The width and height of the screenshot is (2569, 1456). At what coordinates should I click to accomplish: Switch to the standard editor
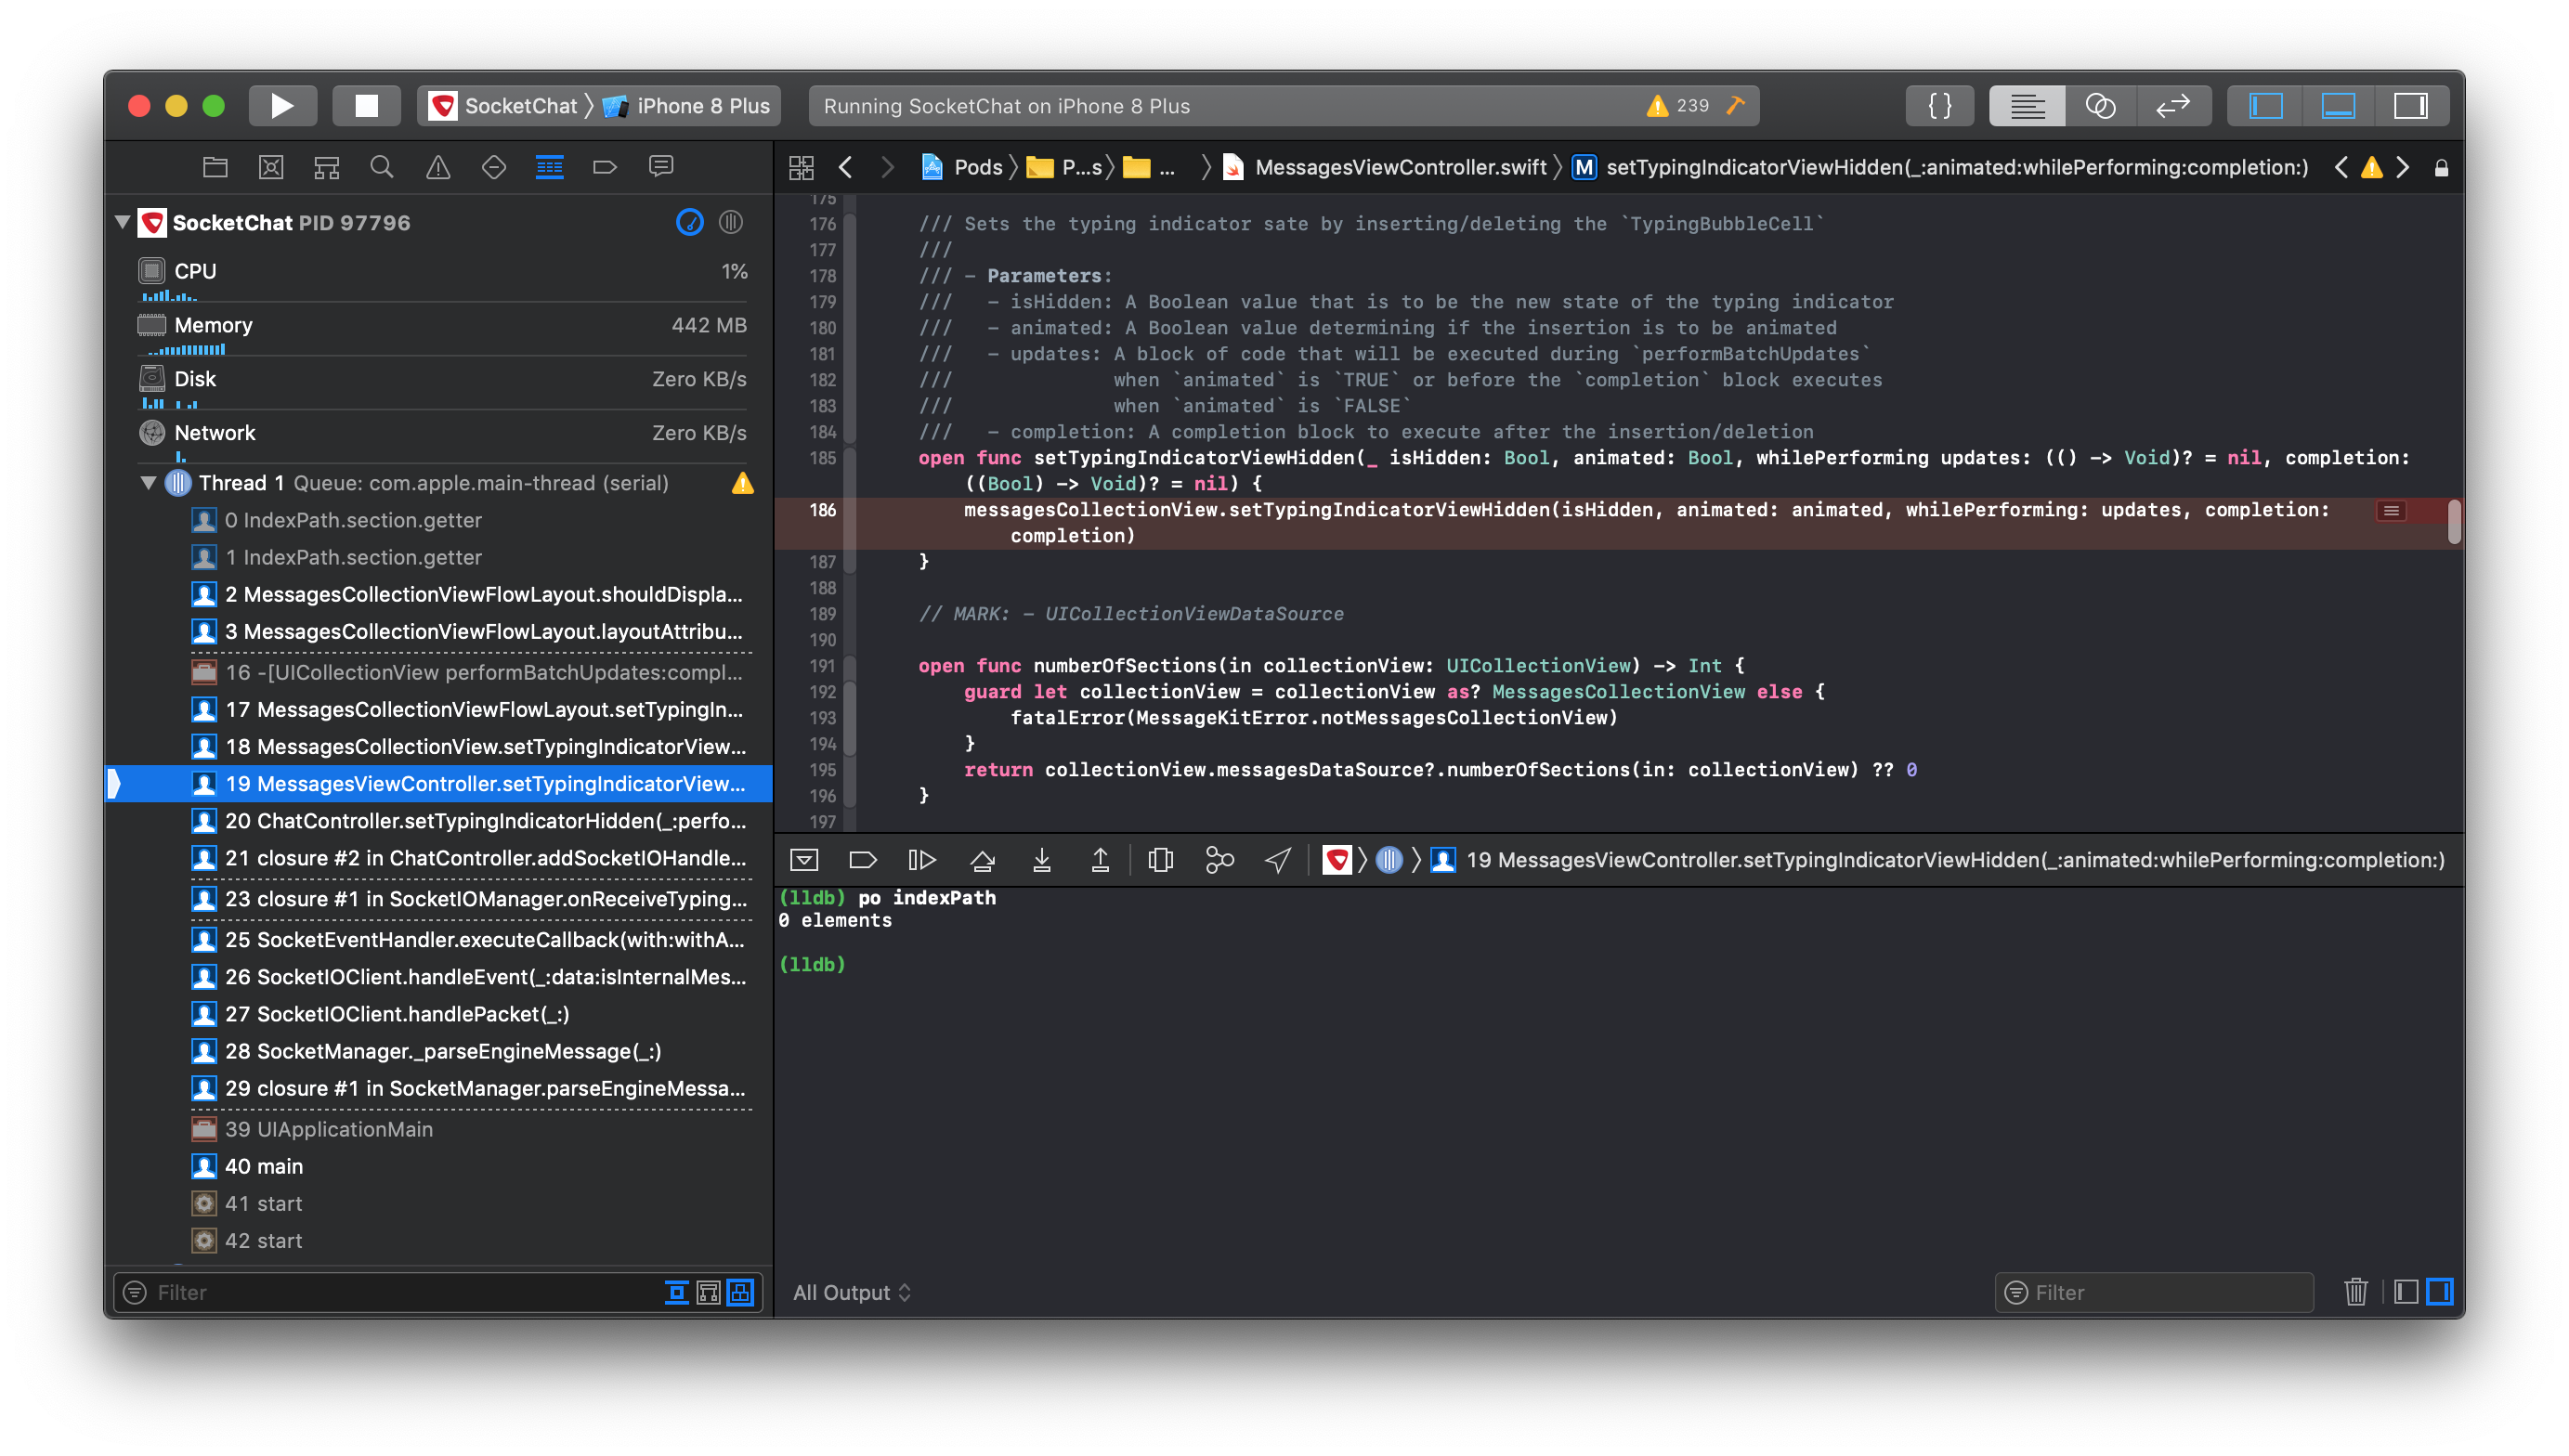(2027, 106)
